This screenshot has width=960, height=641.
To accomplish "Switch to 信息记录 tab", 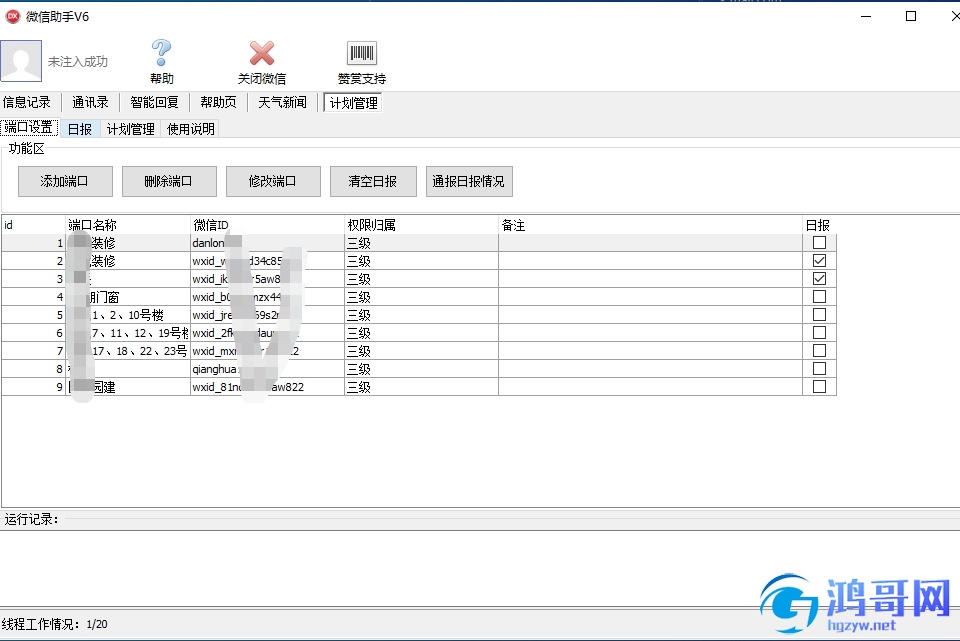I will tap(27, 102).
